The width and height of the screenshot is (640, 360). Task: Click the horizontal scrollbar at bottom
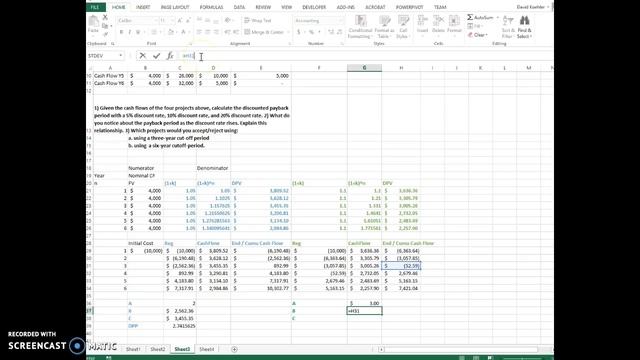[x=461, y=349]
